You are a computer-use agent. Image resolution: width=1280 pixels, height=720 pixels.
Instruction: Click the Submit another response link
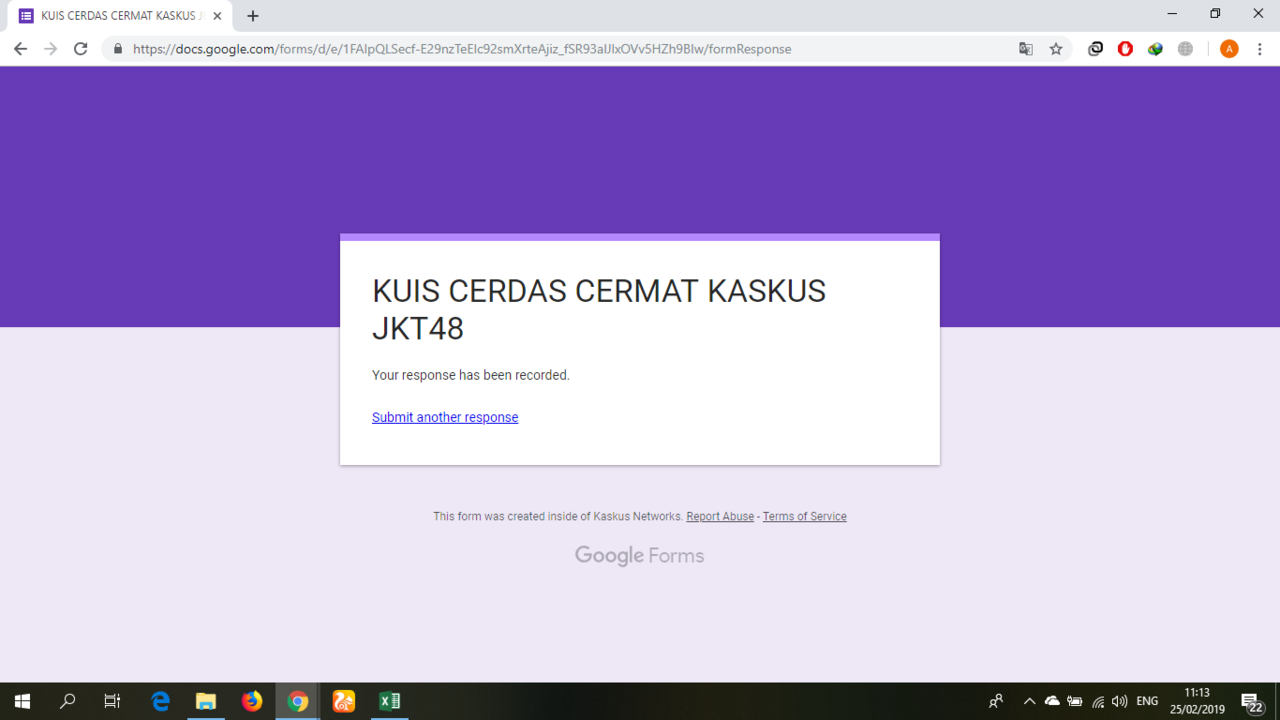tap(445, 417)
